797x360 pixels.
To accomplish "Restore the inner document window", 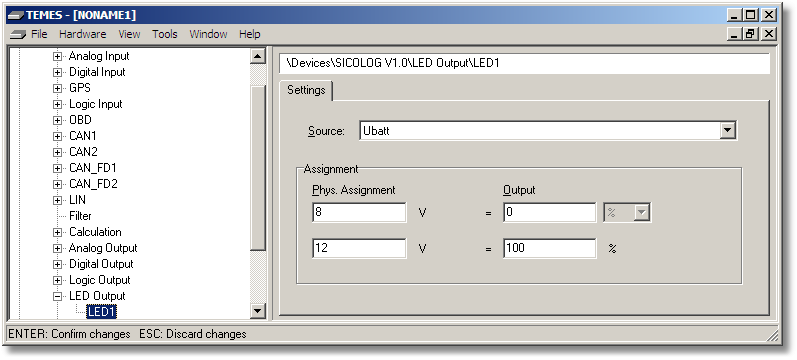I will 750,34.
